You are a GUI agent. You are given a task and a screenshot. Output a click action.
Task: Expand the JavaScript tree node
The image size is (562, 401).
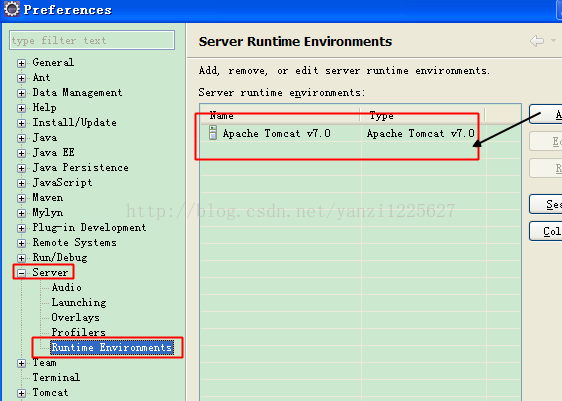coord(22,183)
